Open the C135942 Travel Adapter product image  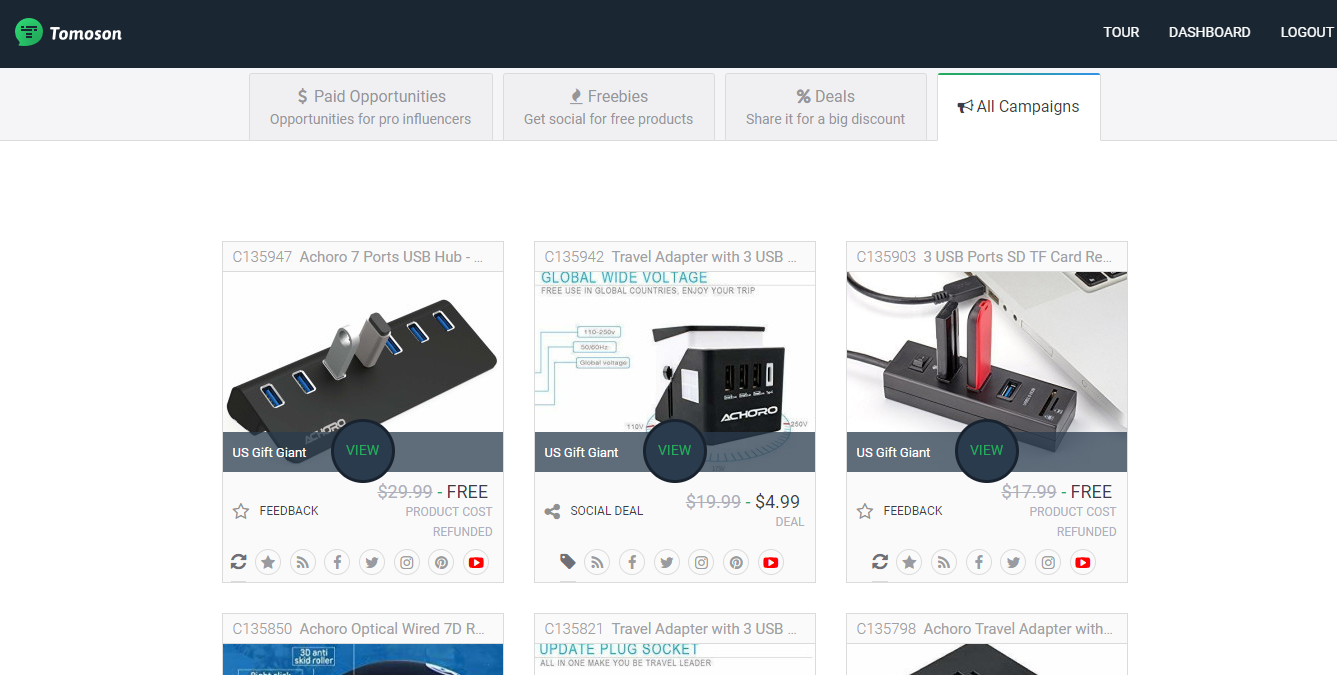click(674, 350)
